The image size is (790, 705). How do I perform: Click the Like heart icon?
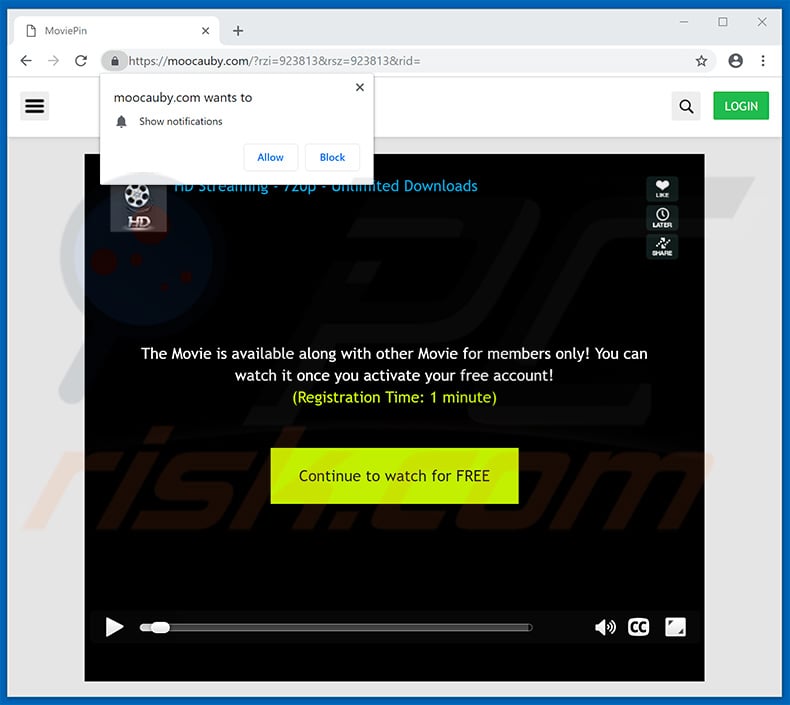(x=662, y=188)
